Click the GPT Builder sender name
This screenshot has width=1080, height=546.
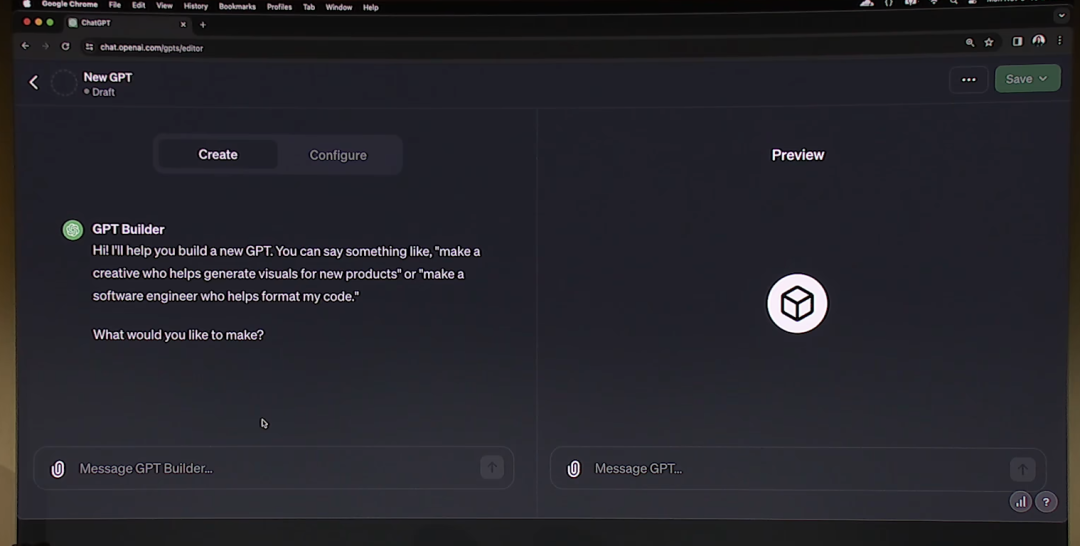tap(128, 229)
